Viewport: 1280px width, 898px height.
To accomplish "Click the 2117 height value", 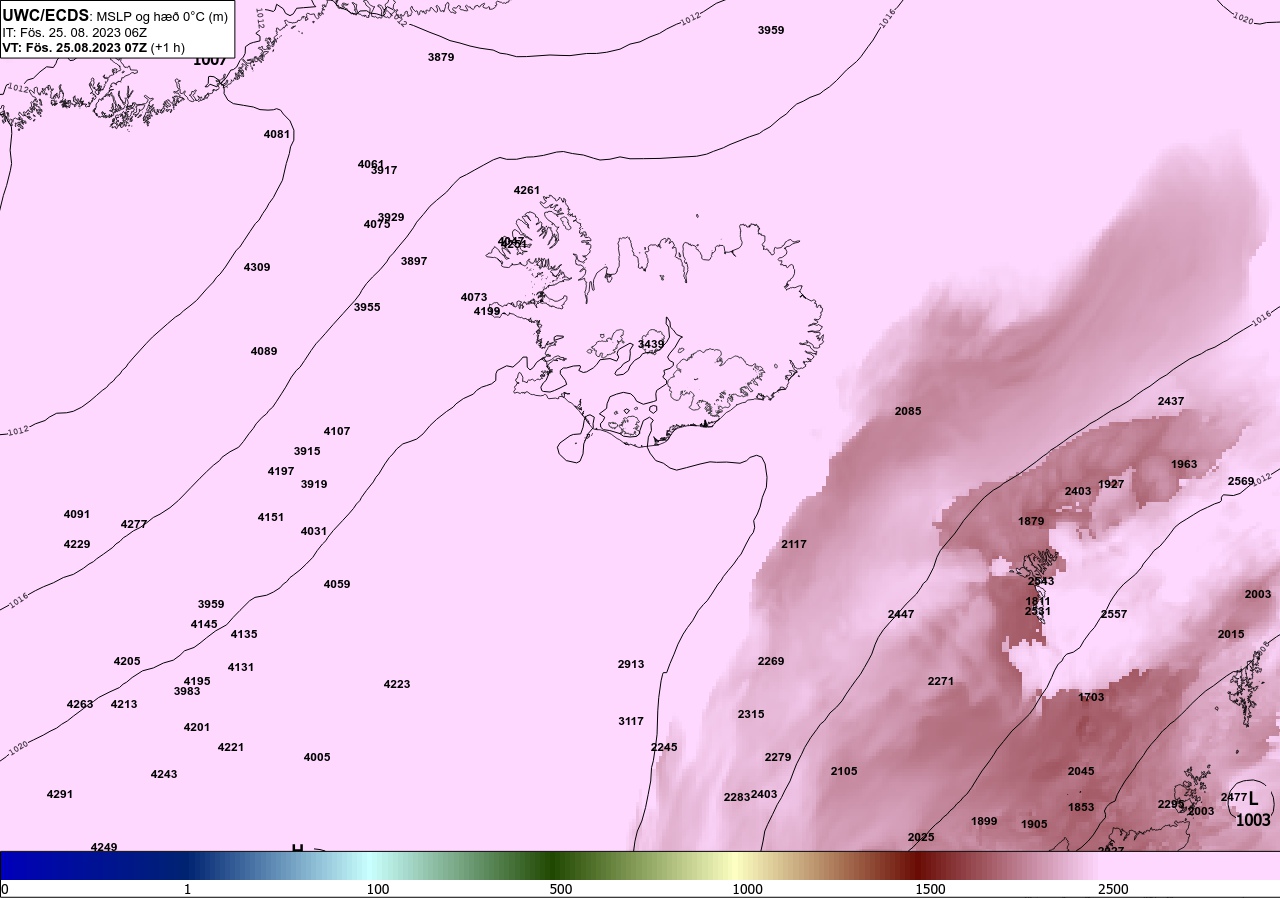I will (794, 544).
